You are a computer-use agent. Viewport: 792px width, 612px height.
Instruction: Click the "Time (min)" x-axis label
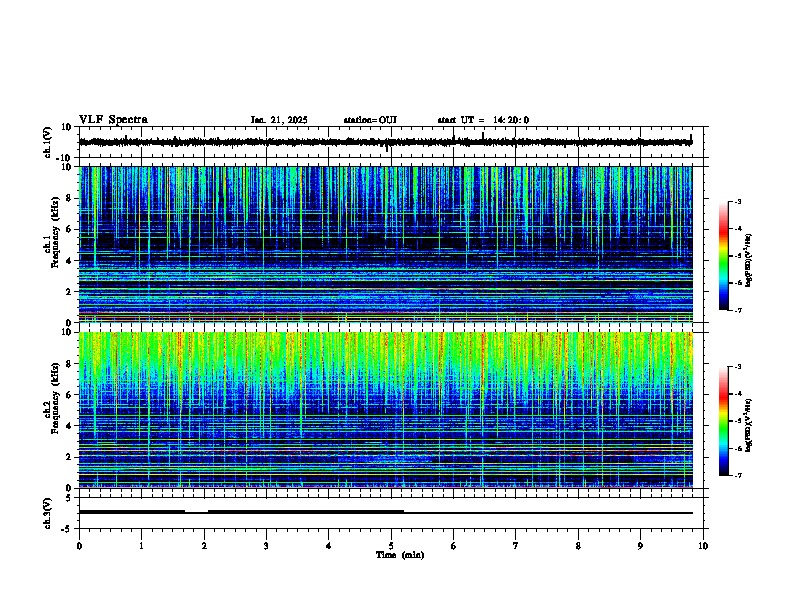tap(400, 555)
